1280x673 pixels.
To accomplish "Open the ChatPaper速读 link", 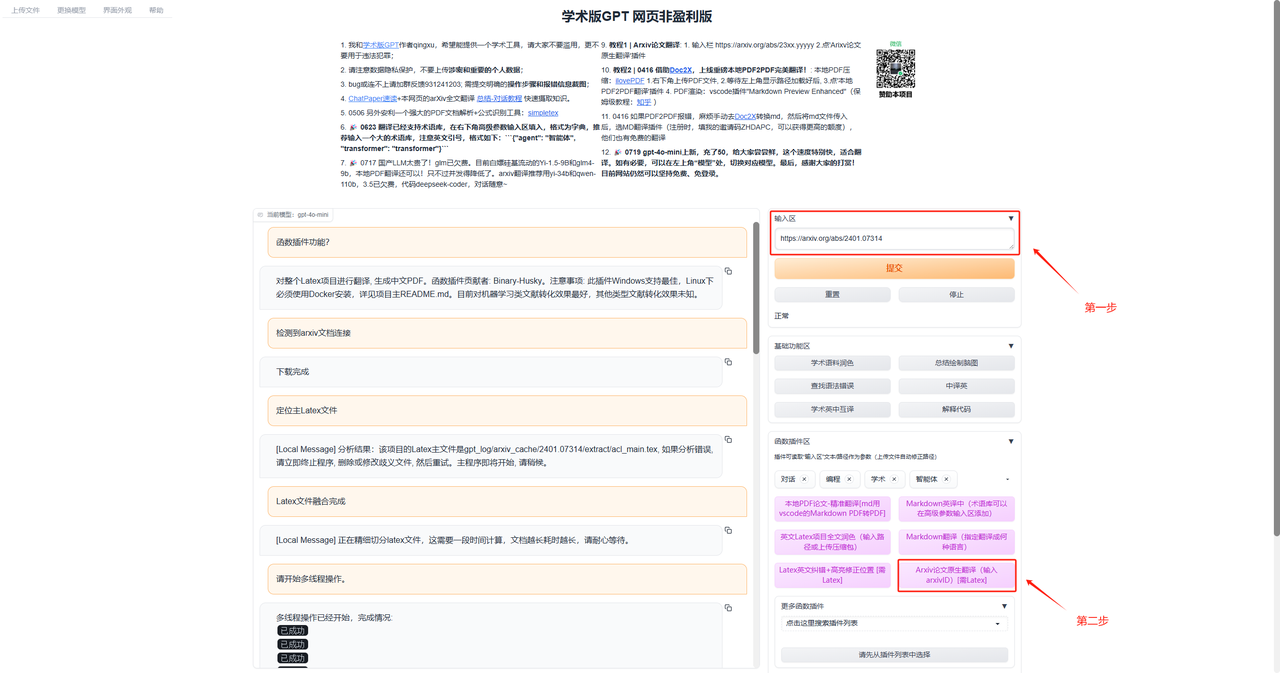I will coord(372,99).
